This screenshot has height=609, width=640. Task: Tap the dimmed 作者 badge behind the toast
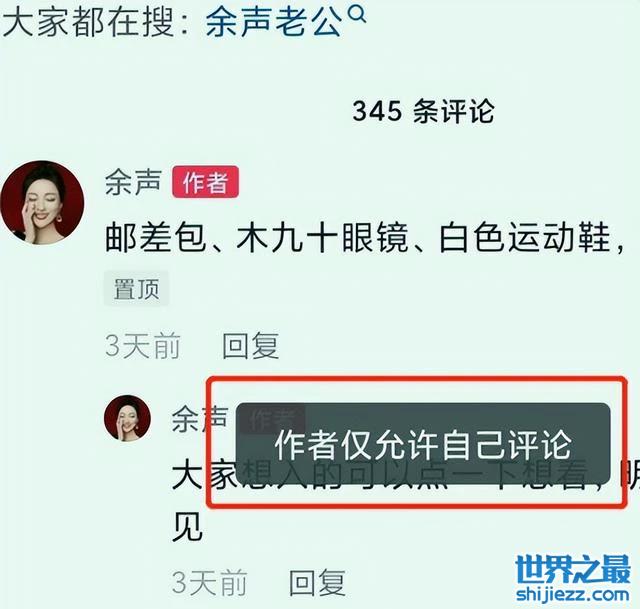pos(272,419)
